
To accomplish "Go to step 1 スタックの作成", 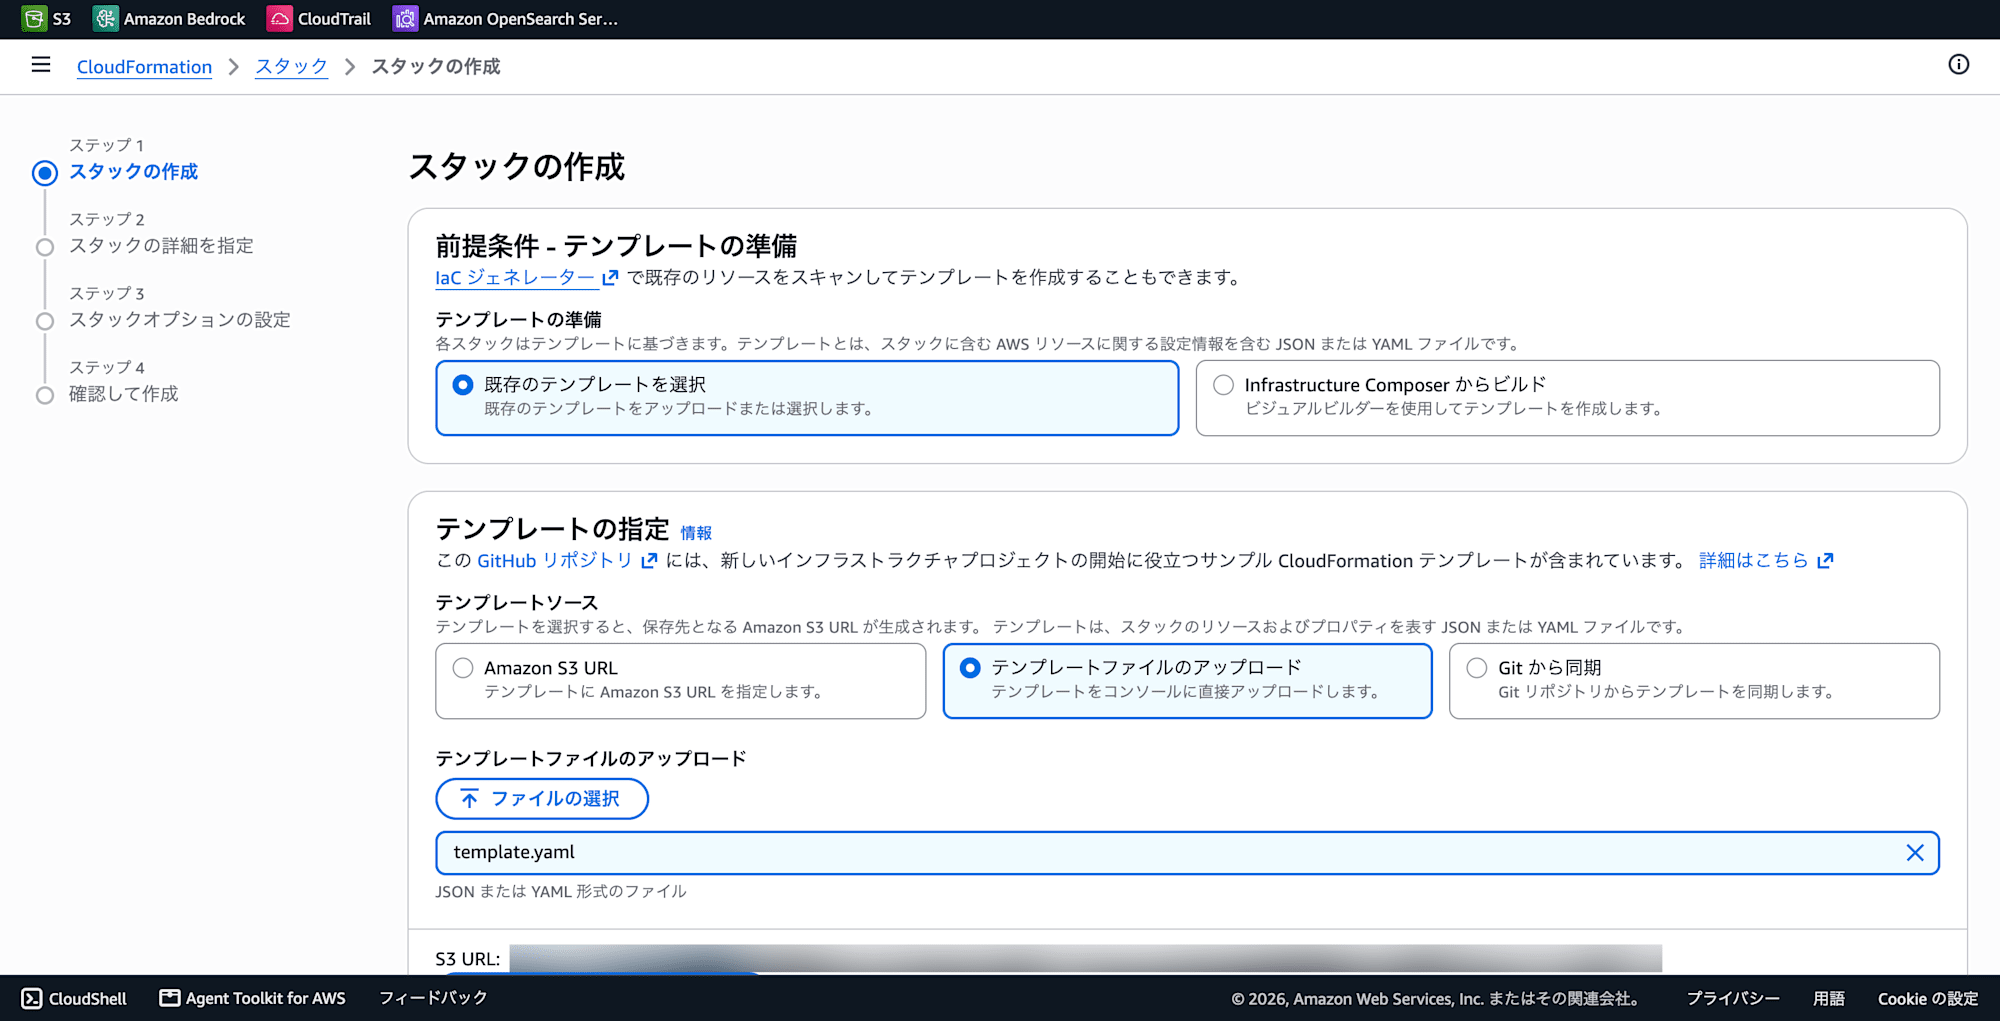I will tap(133, 172).
